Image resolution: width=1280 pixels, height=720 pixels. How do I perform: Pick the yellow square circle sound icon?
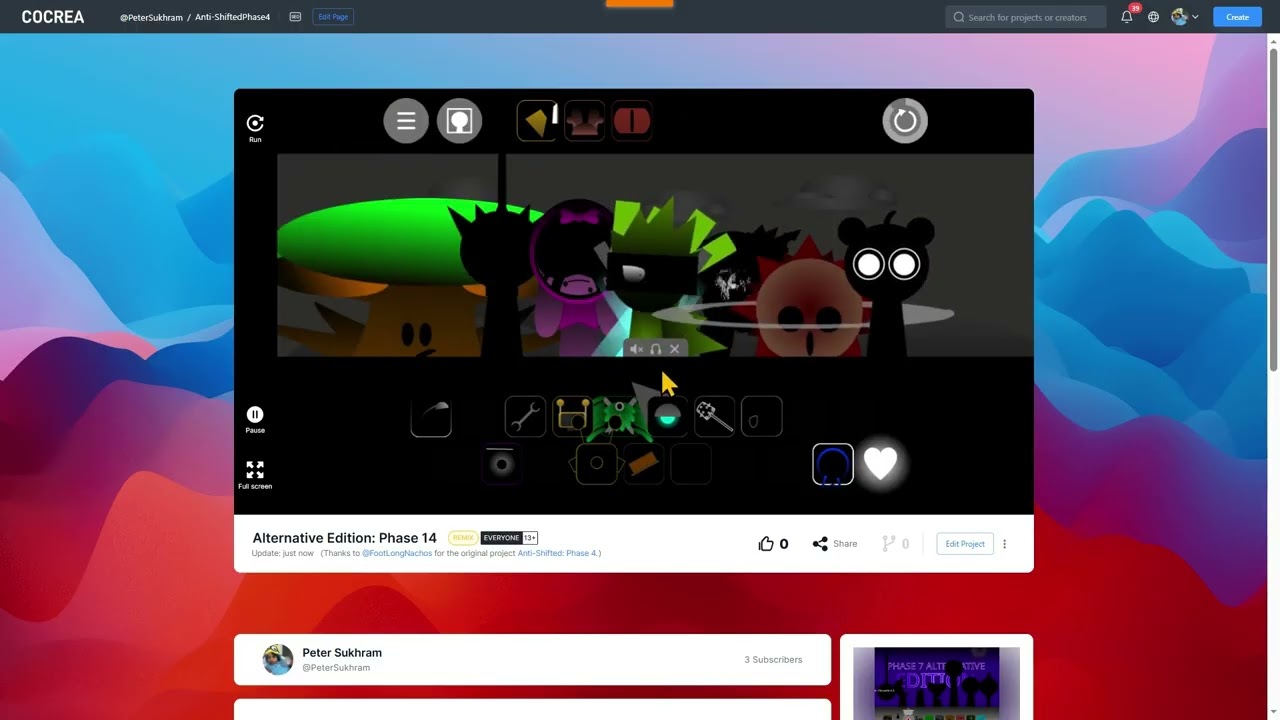597,464
